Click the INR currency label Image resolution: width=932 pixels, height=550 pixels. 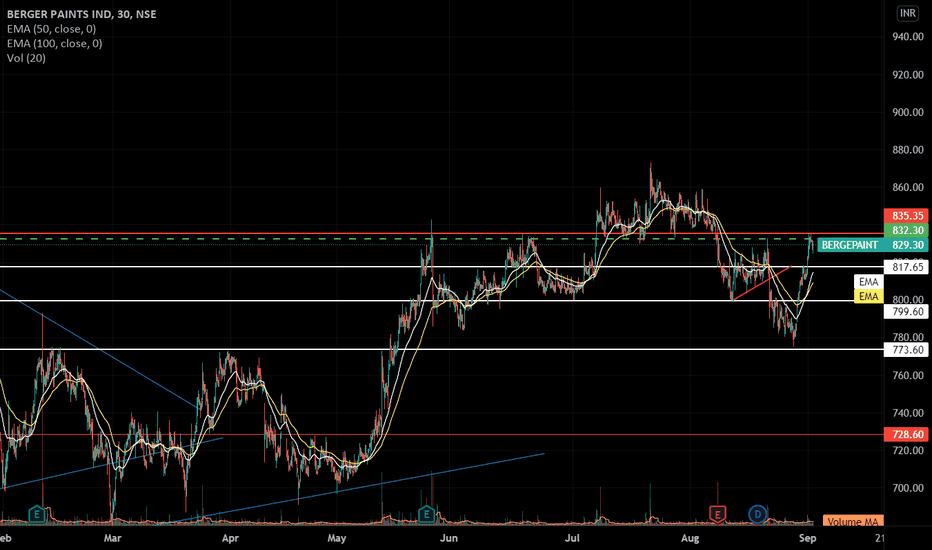907,13
